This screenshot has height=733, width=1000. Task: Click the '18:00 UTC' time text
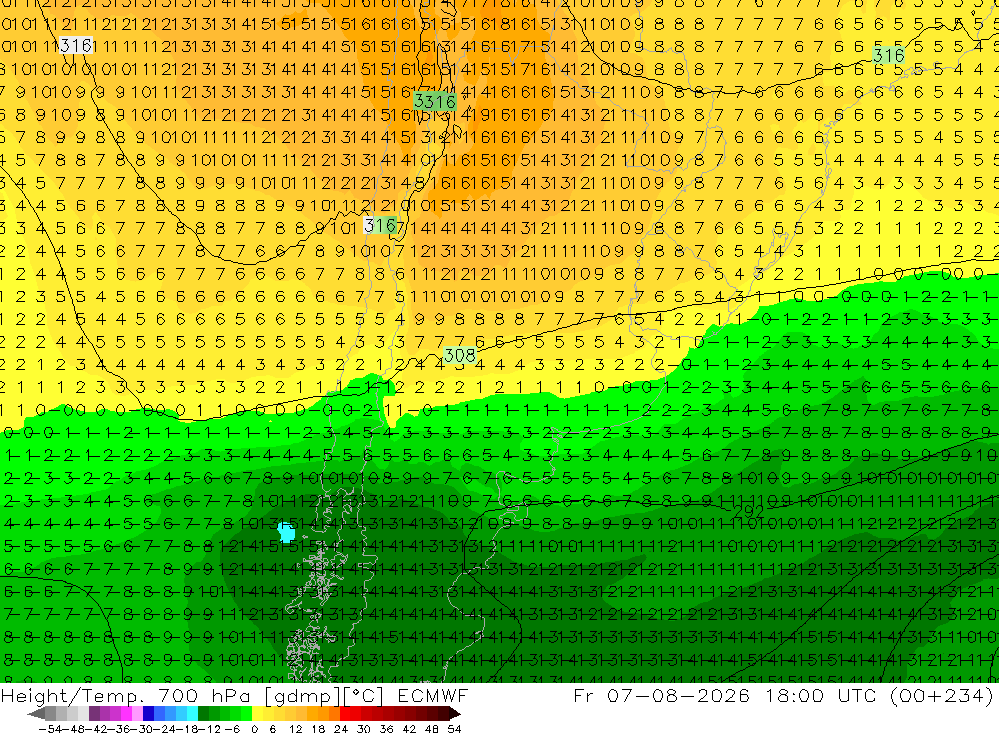[x=819, y=695]
